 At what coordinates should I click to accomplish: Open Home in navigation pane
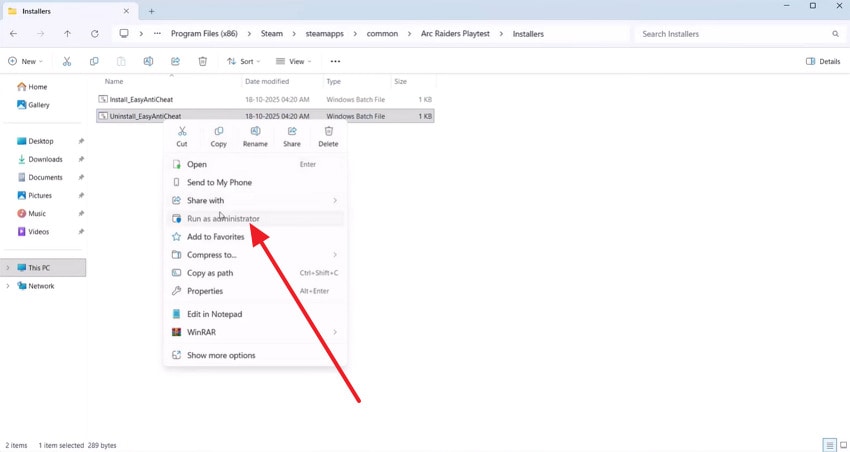32,87
